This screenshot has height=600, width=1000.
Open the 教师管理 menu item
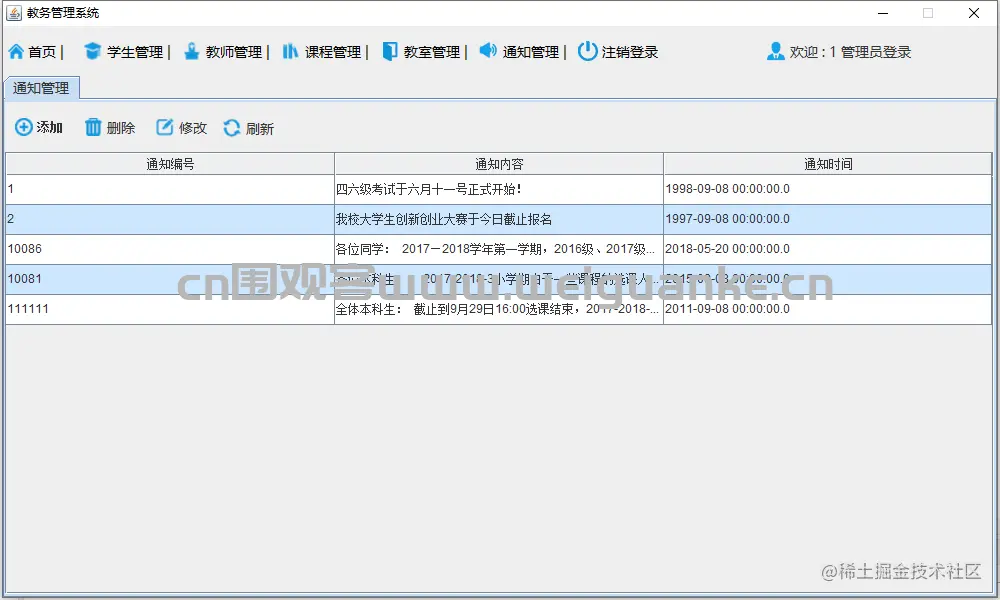pos(234,52)
